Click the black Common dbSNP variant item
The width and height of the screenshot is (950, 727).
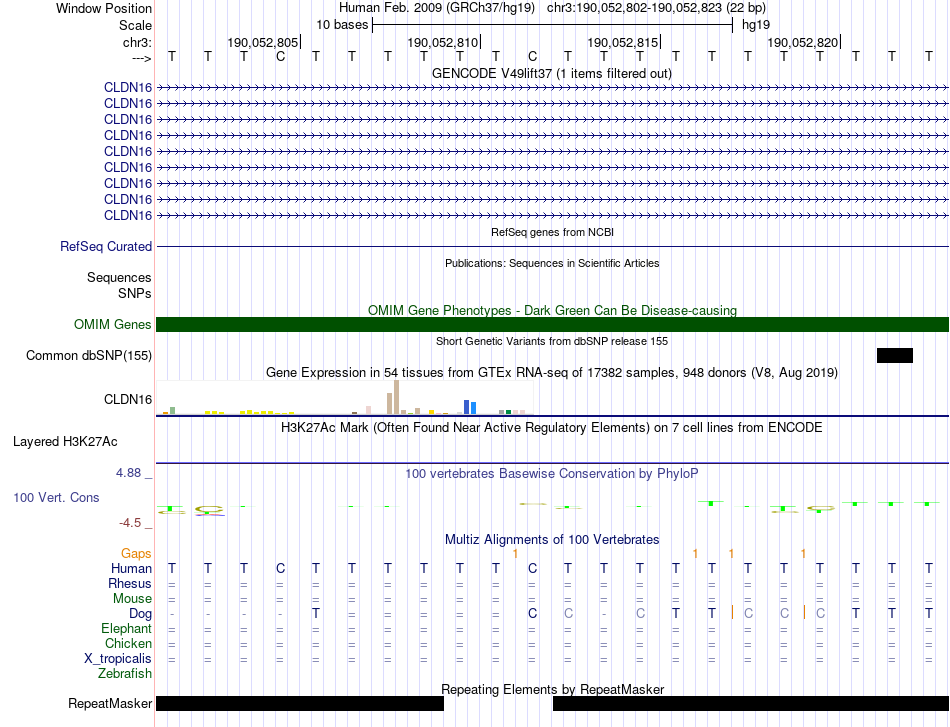[x=894, y=356]
